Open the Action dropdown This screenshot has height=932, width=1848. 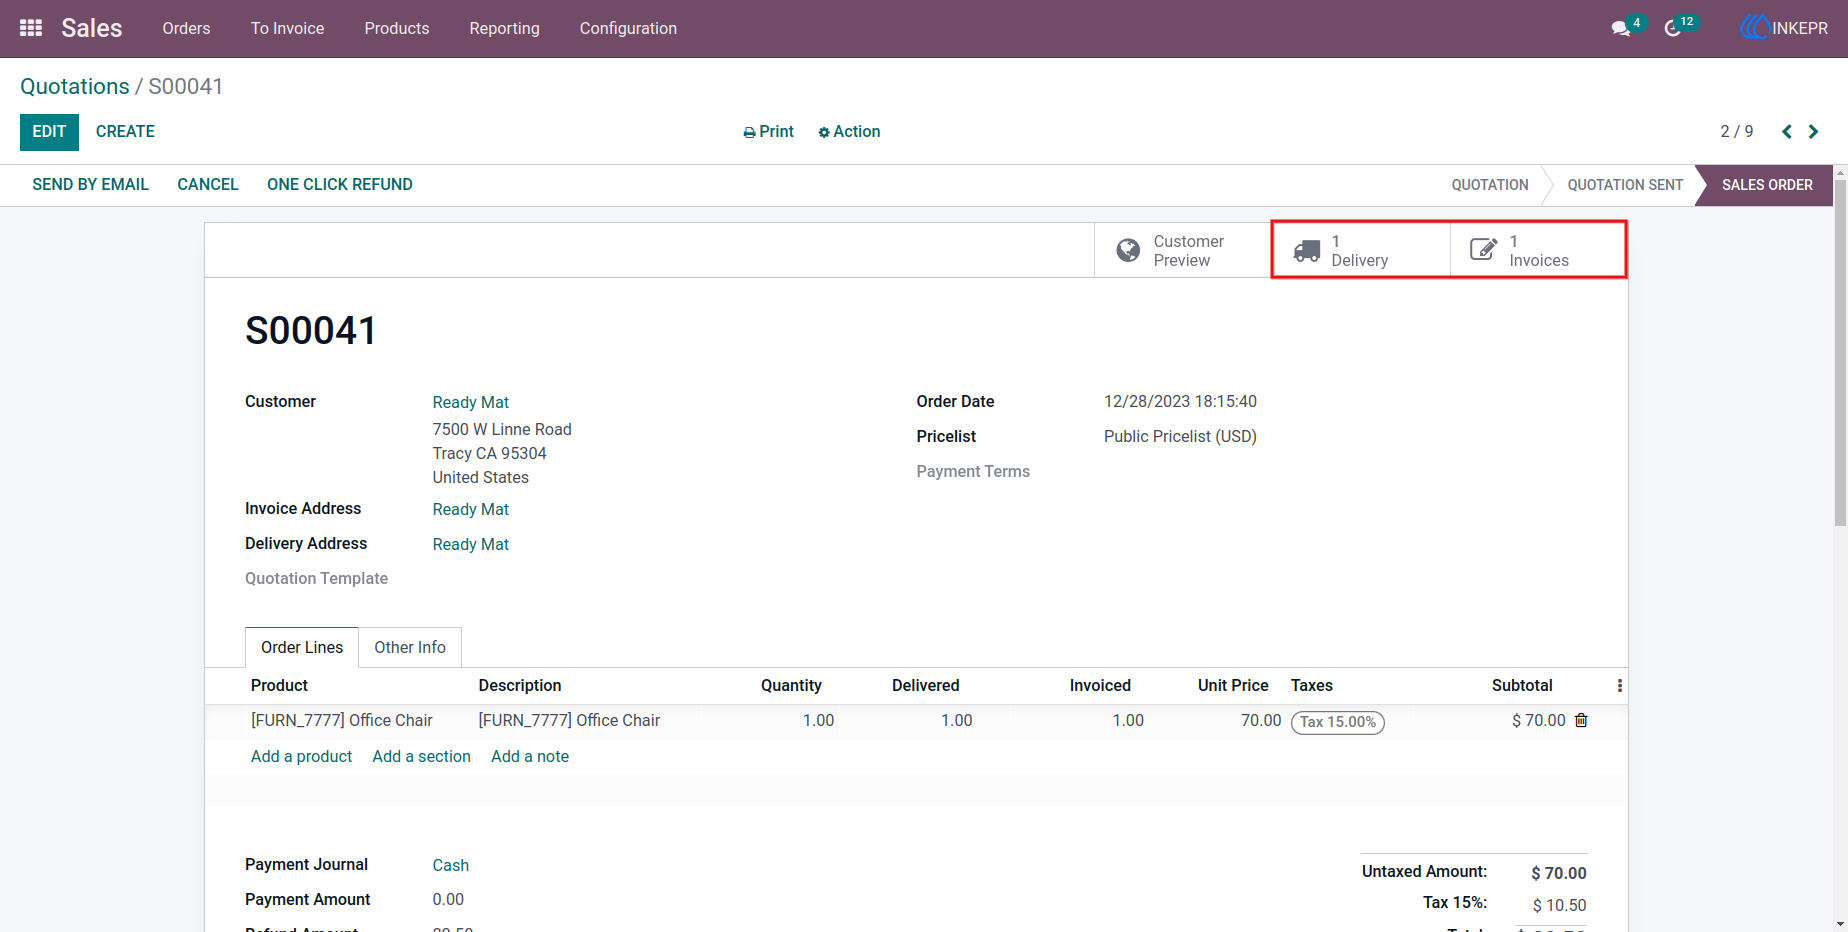point(849,132)
